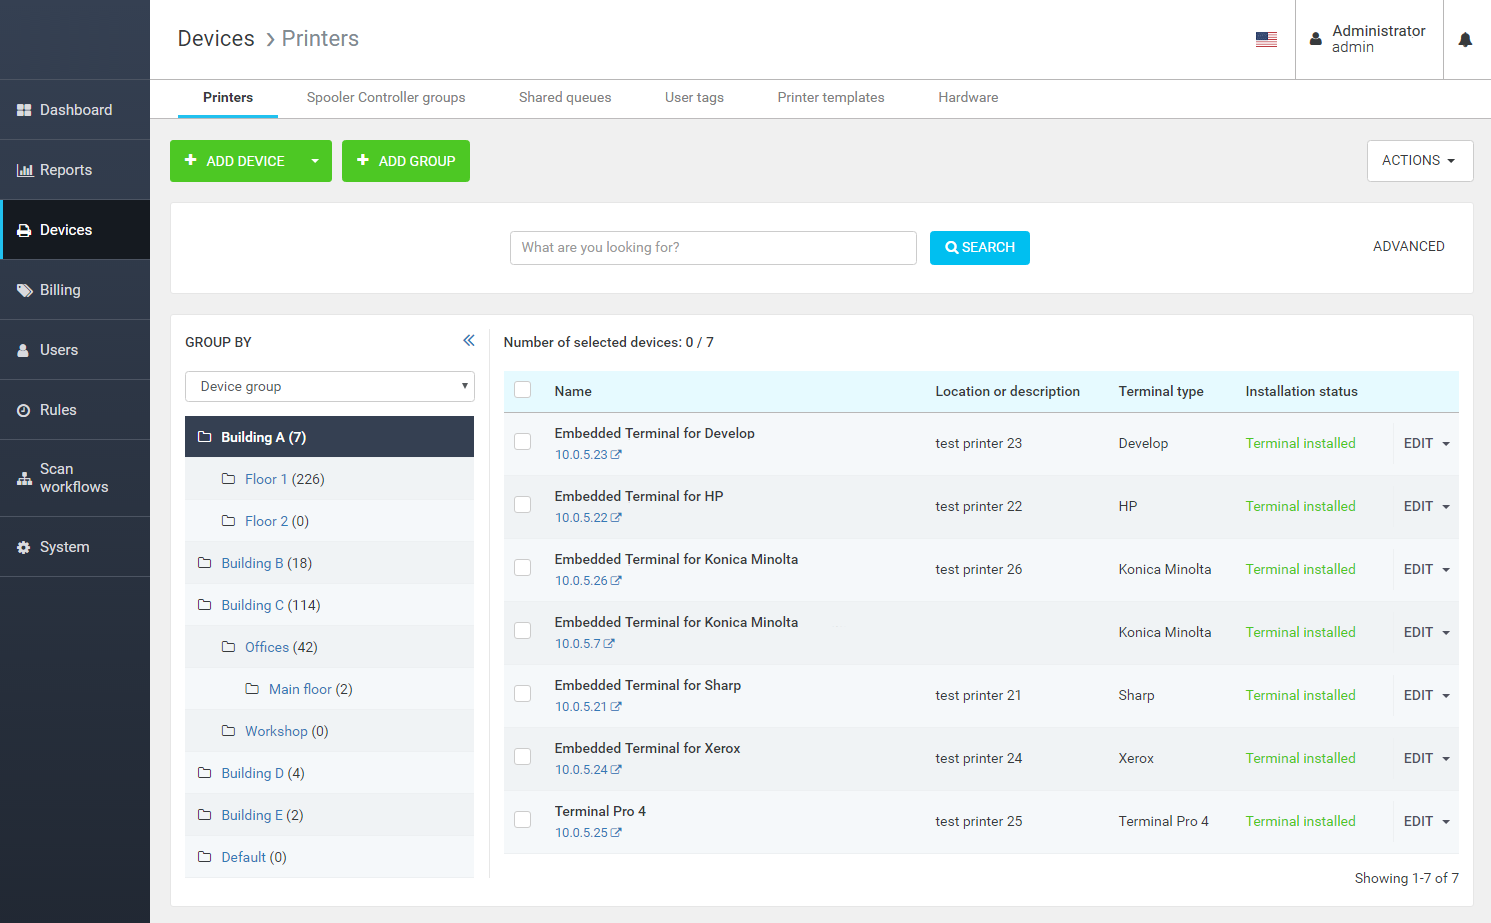The image size is (1491, 923).
Task: Click the Add Group button
Action: (x=406, y=161)
